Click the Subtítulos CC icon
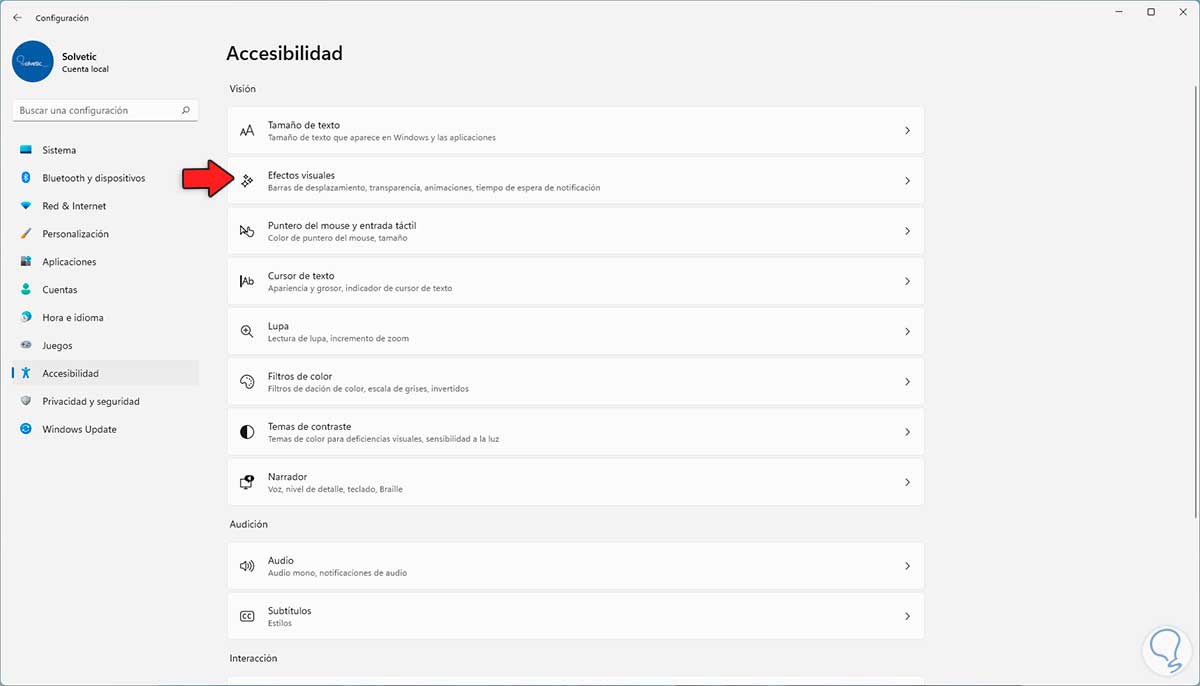The height and width of the screenshot is (686, 1200). pyautogui.click(x=247, y=616)
